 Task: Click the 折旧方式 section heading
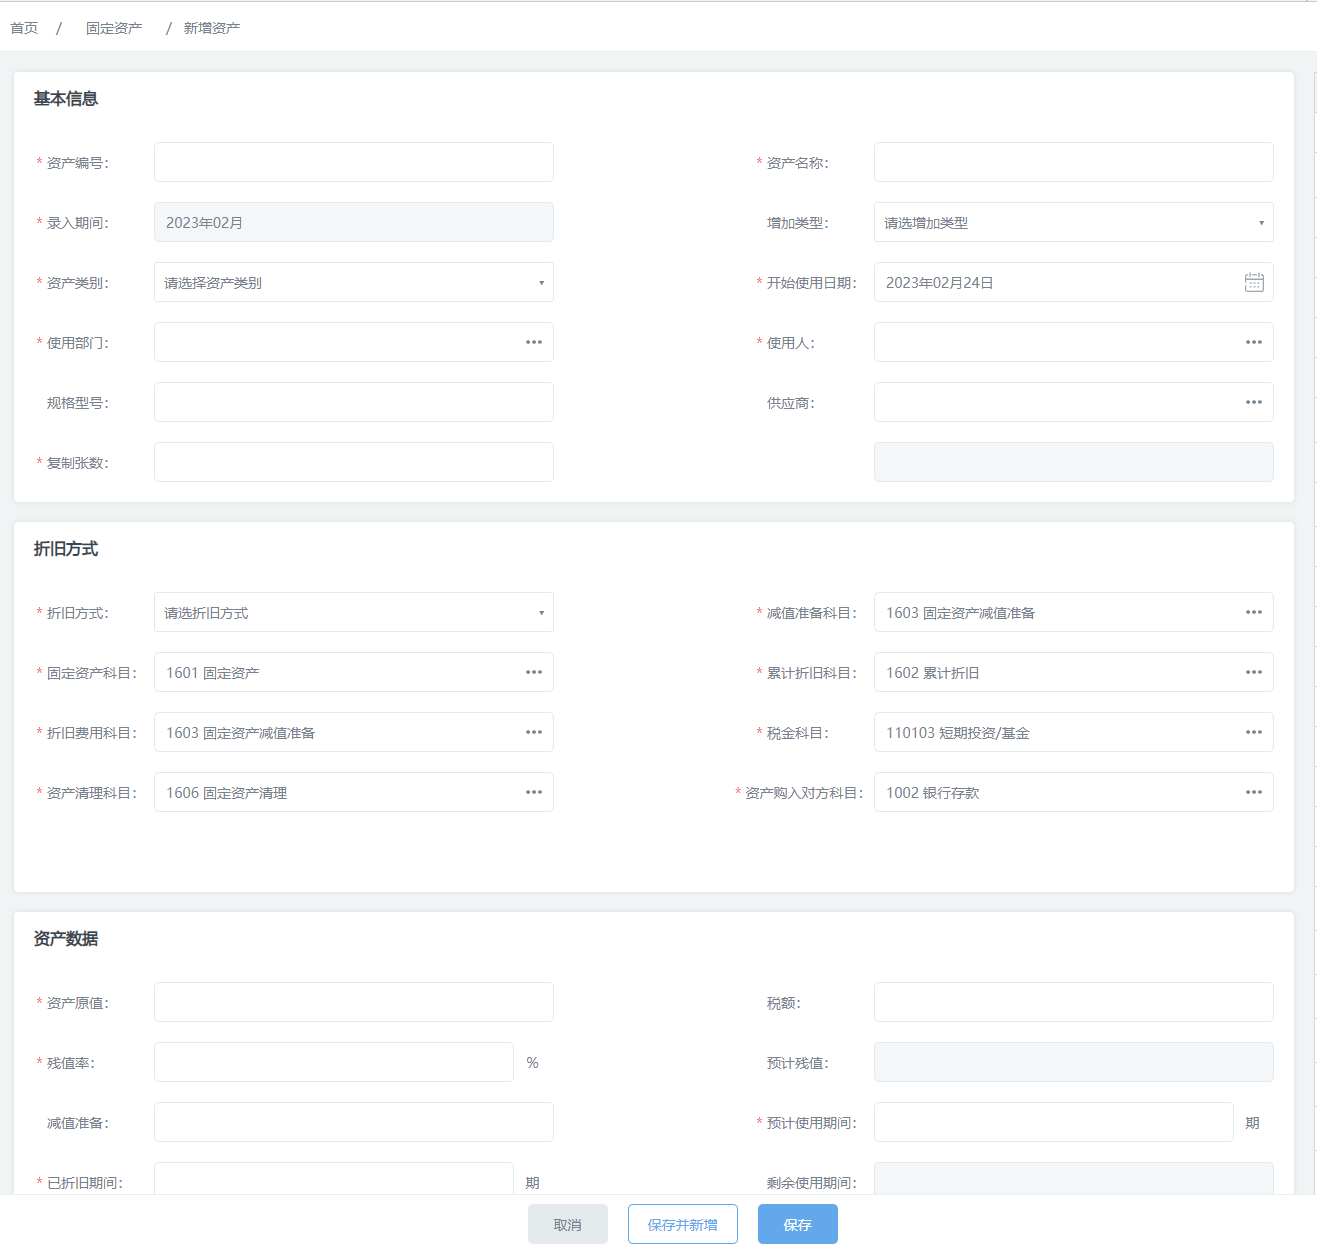[66, 548]
